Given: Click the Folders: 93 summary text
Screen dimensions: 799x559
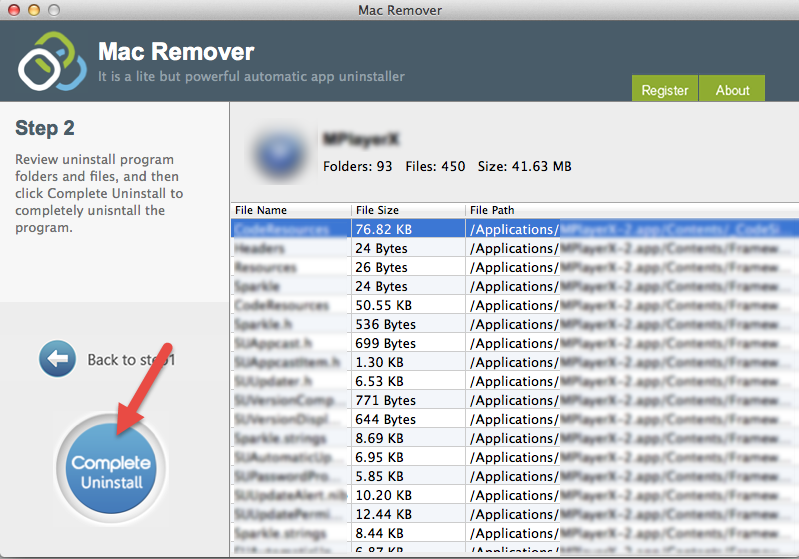Looking at the screenshot, I should tap(357, 166).
